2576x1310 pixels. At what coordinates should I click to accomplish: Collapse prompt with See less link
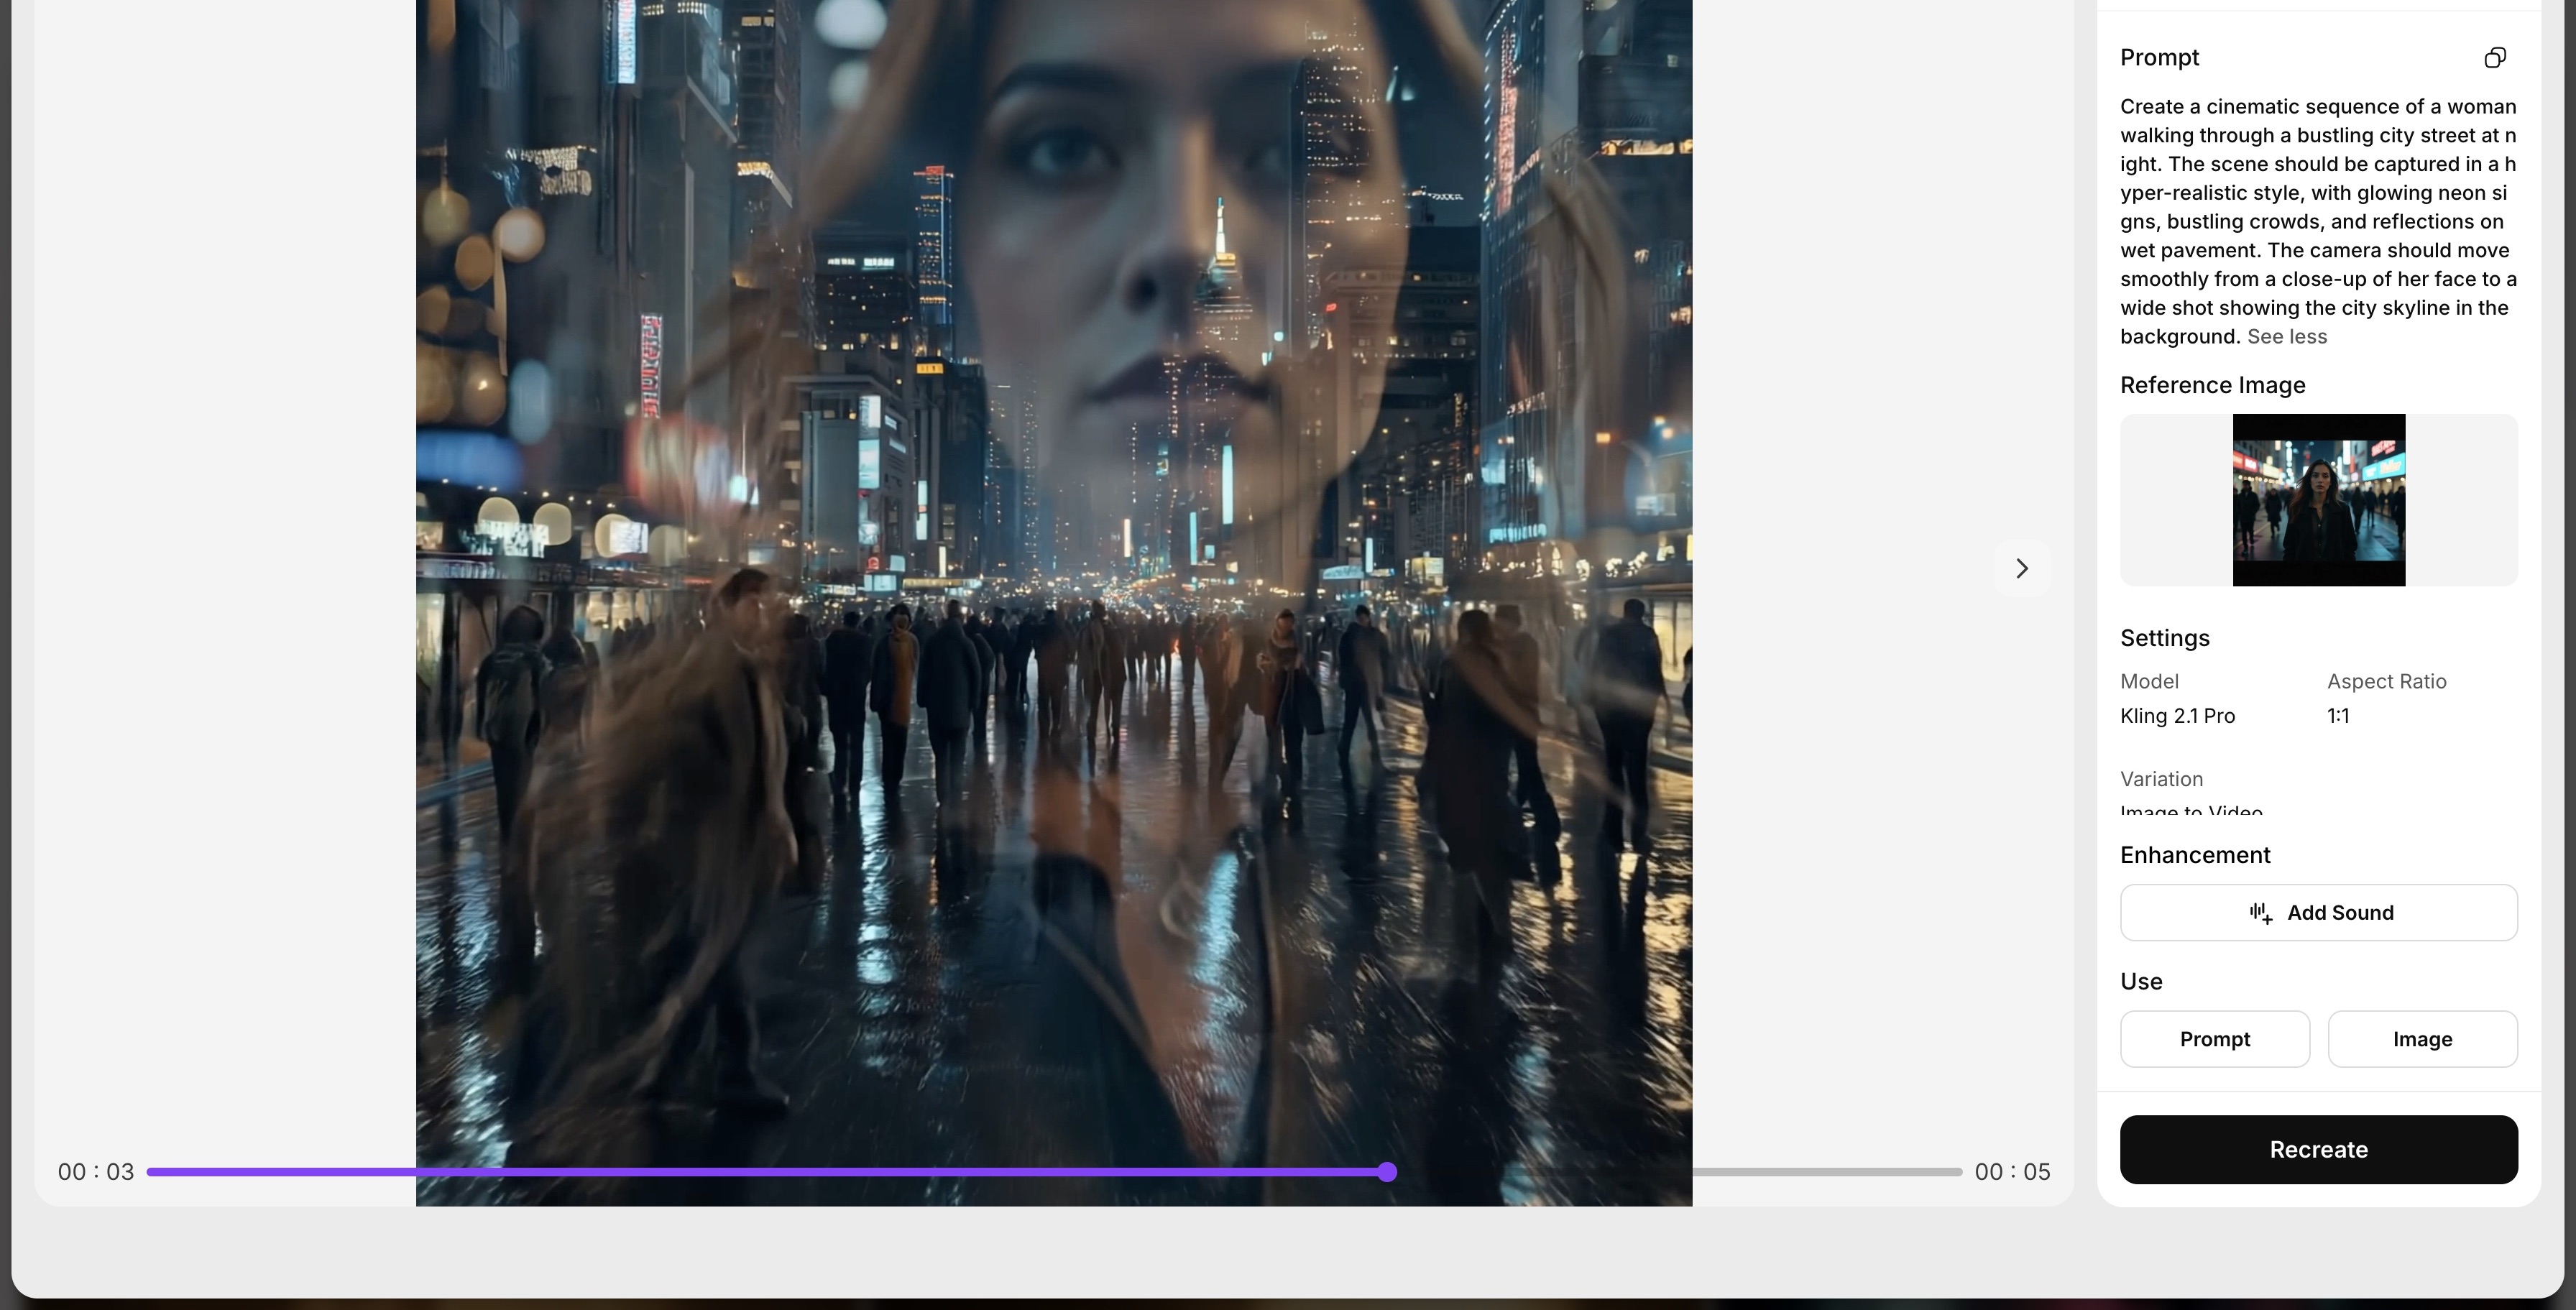coord(2287,337)
